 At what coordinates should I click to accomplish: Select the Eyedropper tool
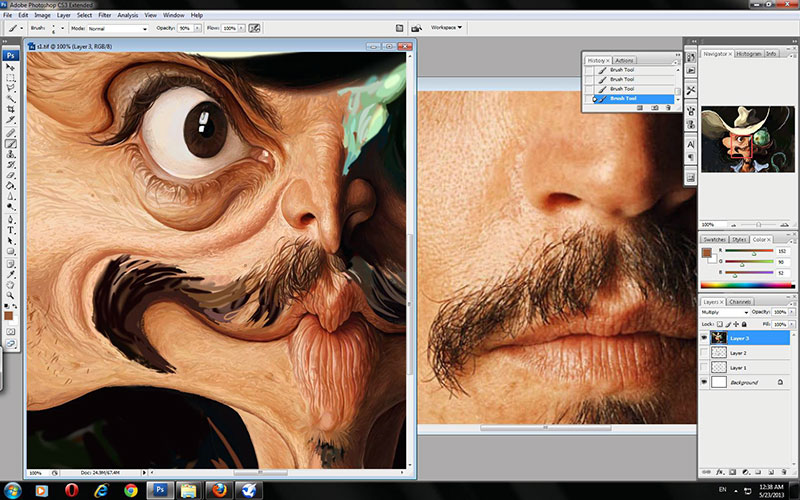pyautogui.click(x=11, y=274)
